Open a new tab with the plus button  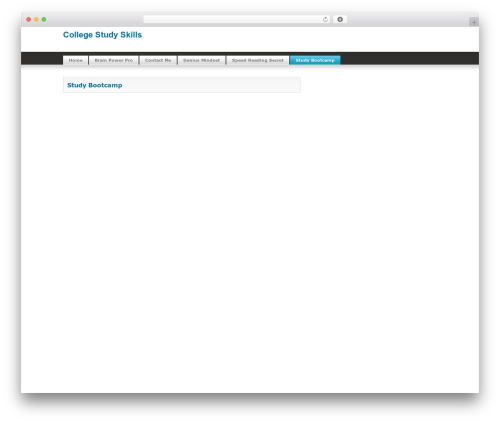tap(474, 22)
